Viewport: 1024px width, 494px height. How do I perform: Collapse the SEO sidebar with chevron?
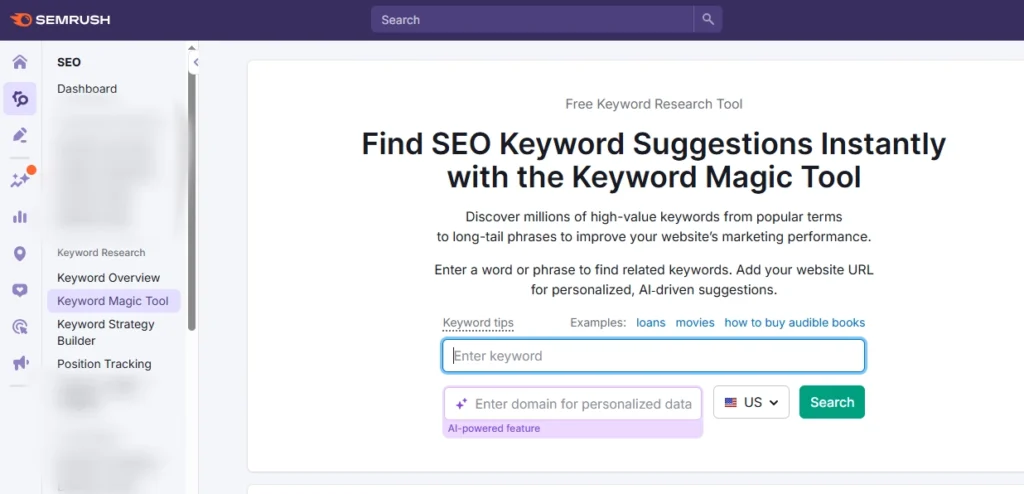[196, 62]
